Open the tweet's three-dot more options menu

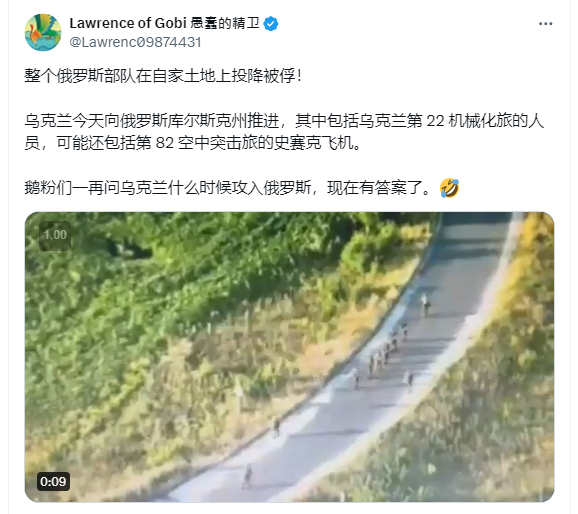(545, 24)
